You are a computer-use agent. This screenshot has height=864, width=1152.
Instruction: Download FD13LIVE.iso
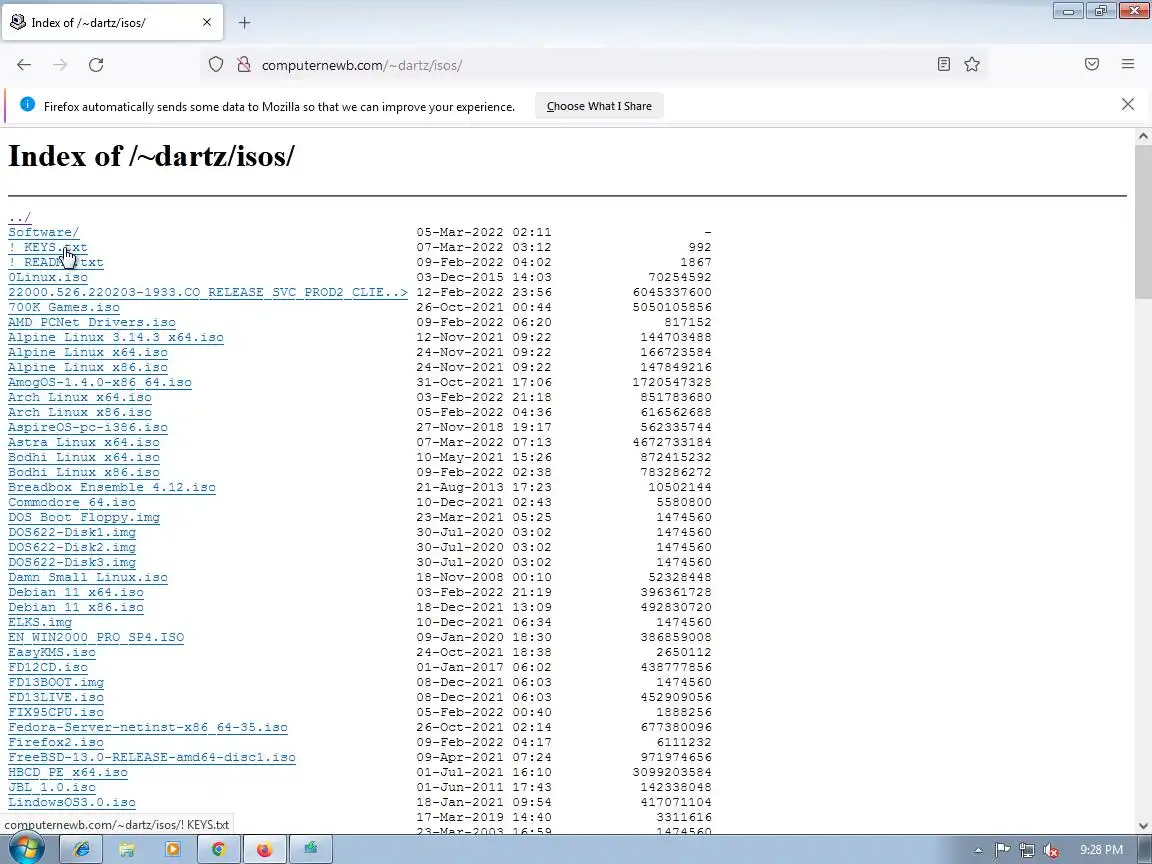coord(56,697)
